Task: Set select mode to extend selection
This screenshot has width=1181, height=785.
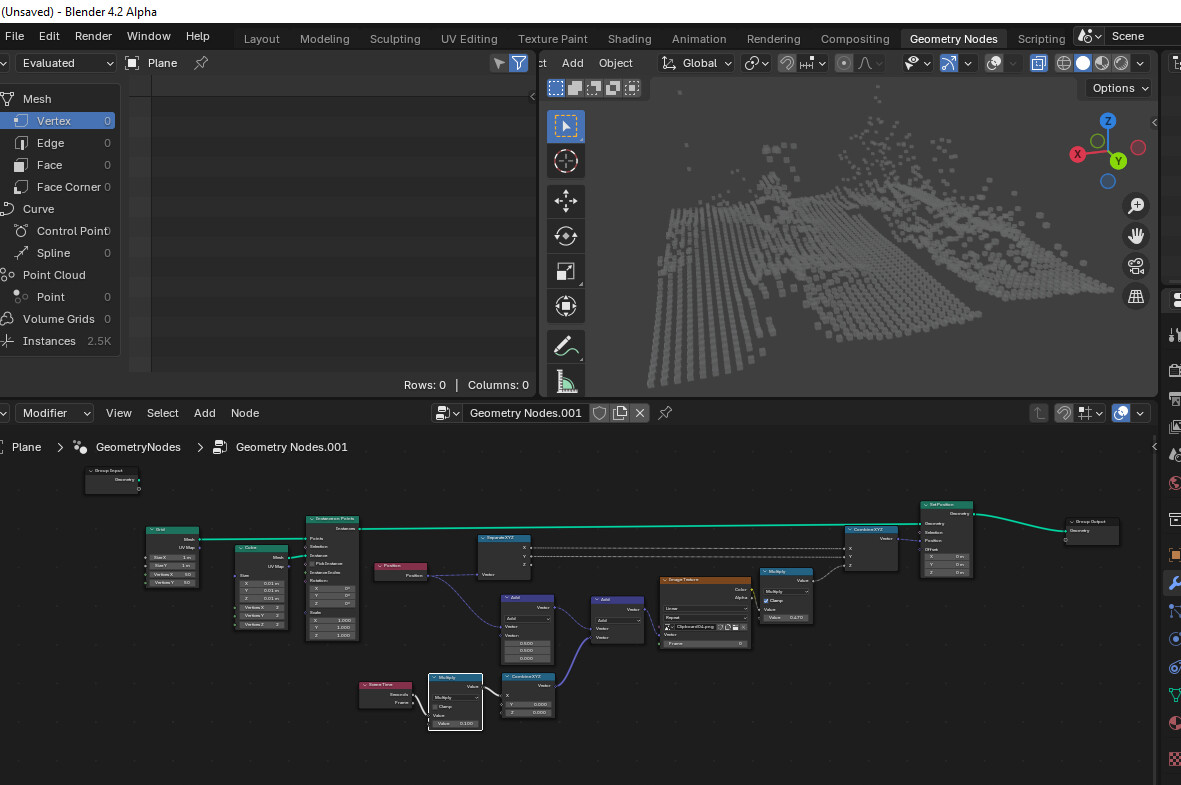Action: 575,88
